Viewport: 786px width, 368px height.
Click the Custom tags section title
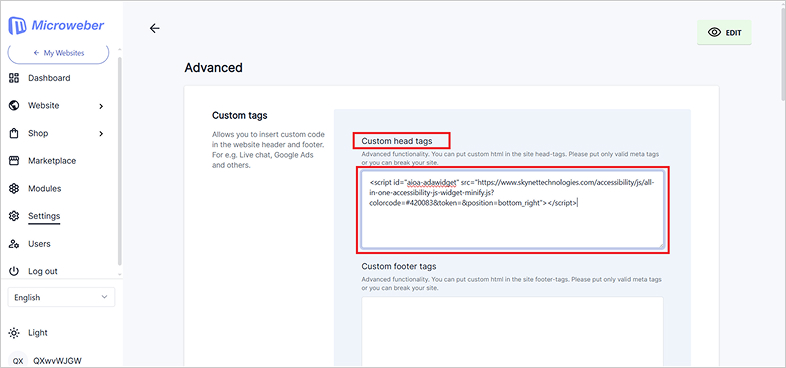[240, 115]
